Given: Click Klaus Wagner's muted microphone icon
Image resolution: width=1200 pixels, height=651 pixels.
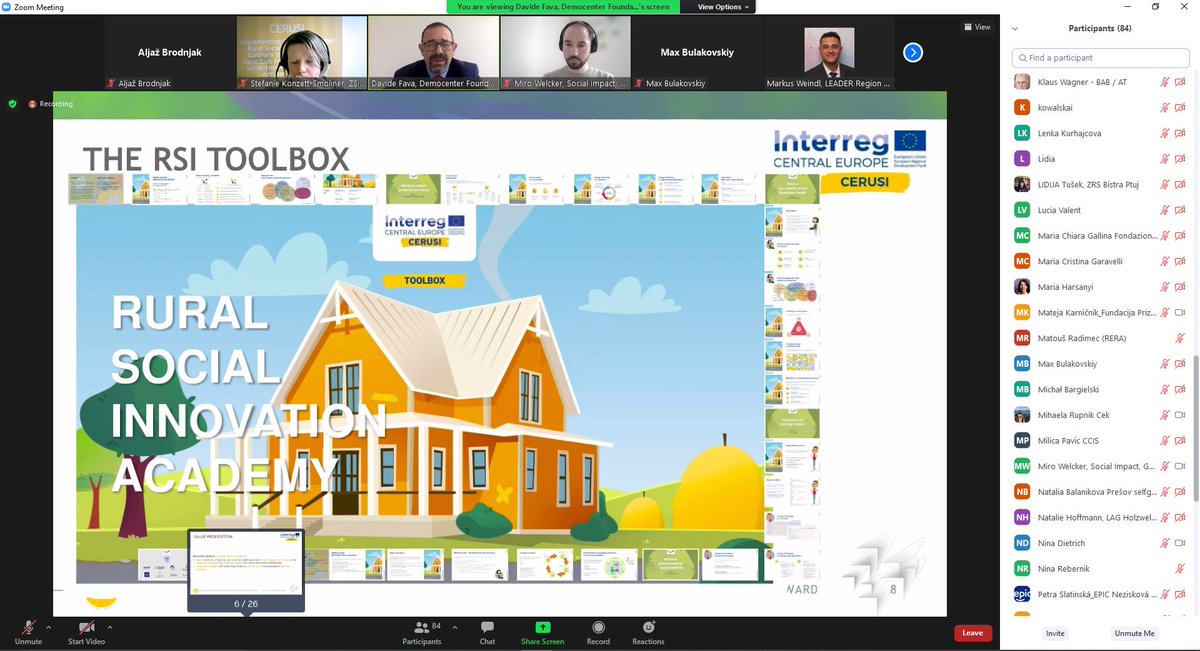Looking at the screenshot, I should [1165, 82].
